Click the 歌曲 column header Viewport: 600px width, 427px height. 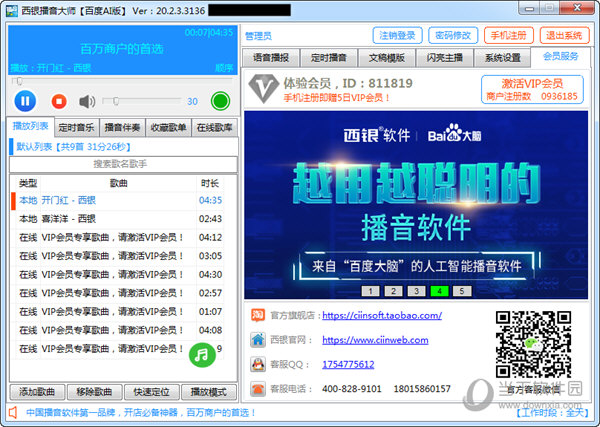click(x=118, y=184)
